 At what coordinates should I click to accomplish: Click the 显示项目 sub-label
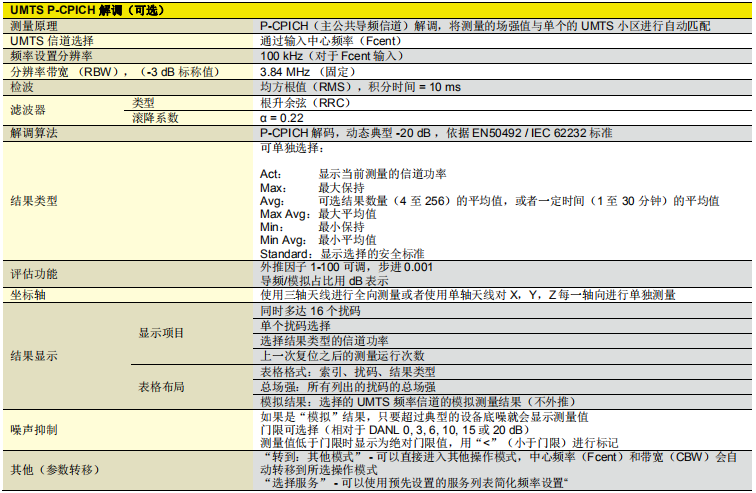[161, 333]
